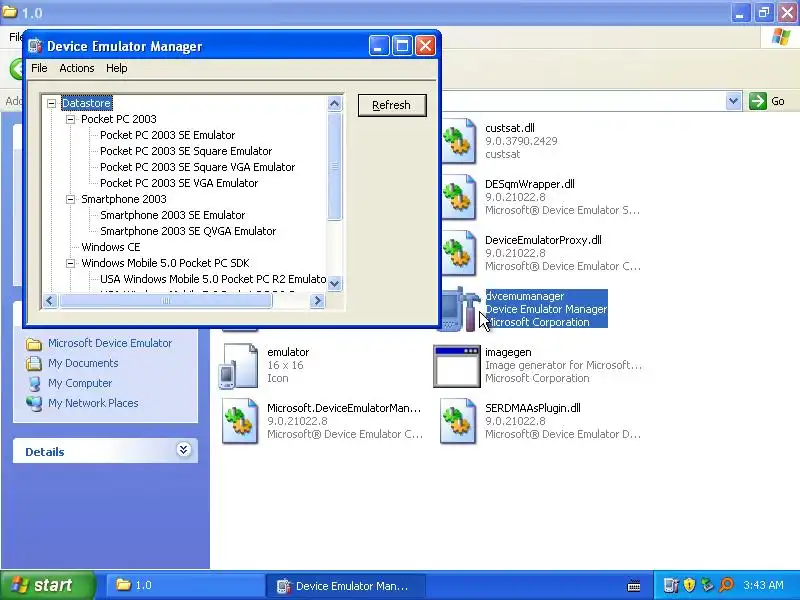800x600 pixels.
Task: Select the Microsoft.DeviceEmulatorMan... dll icon
Action: click(240, 421)
